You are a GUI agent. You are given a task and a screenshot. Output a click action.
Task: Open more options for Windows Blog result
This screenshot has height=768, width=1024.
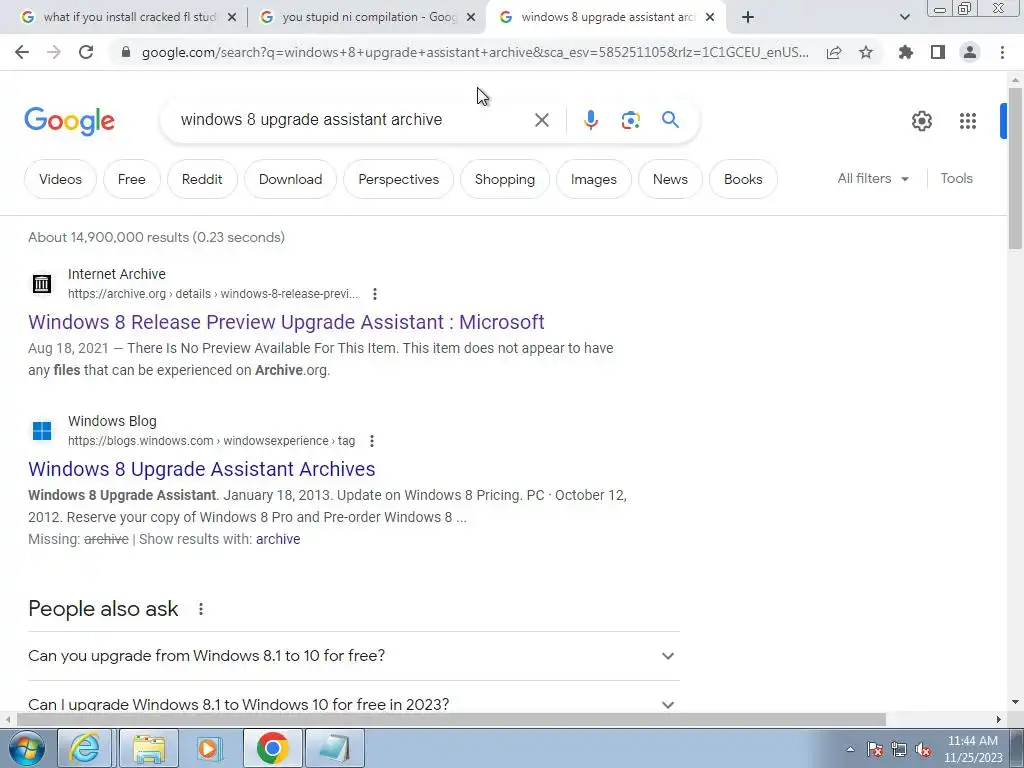(x=372, y=441)
